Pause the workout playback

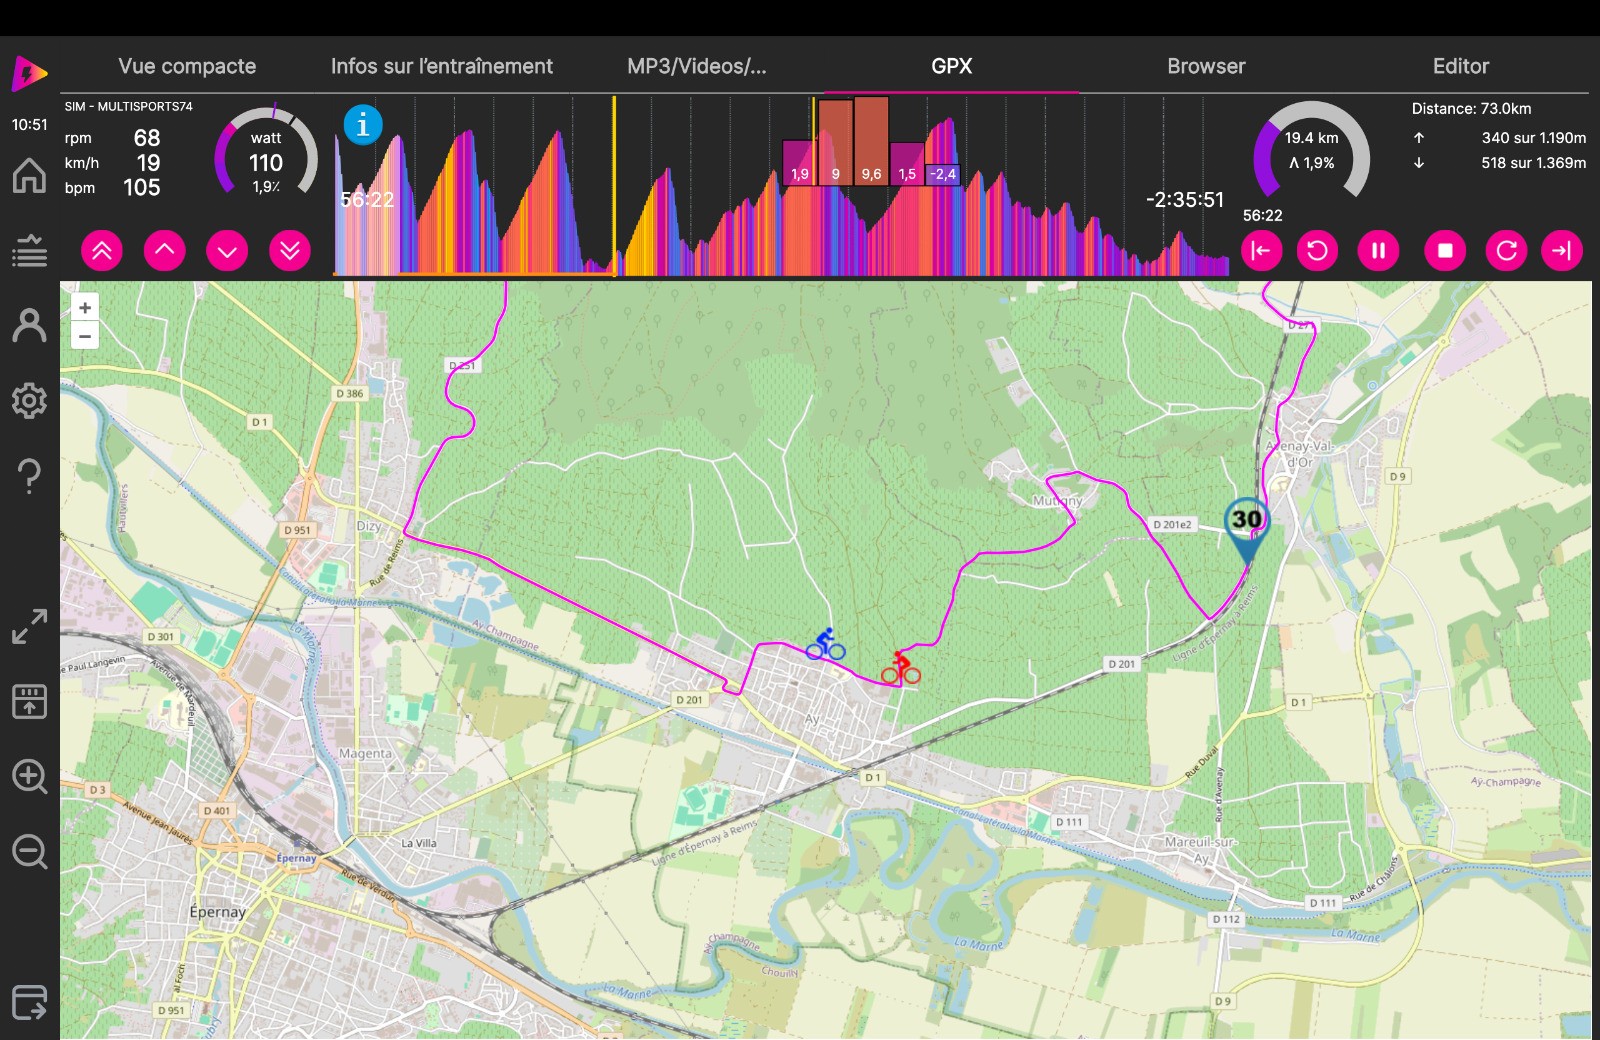coord(1378,251)
